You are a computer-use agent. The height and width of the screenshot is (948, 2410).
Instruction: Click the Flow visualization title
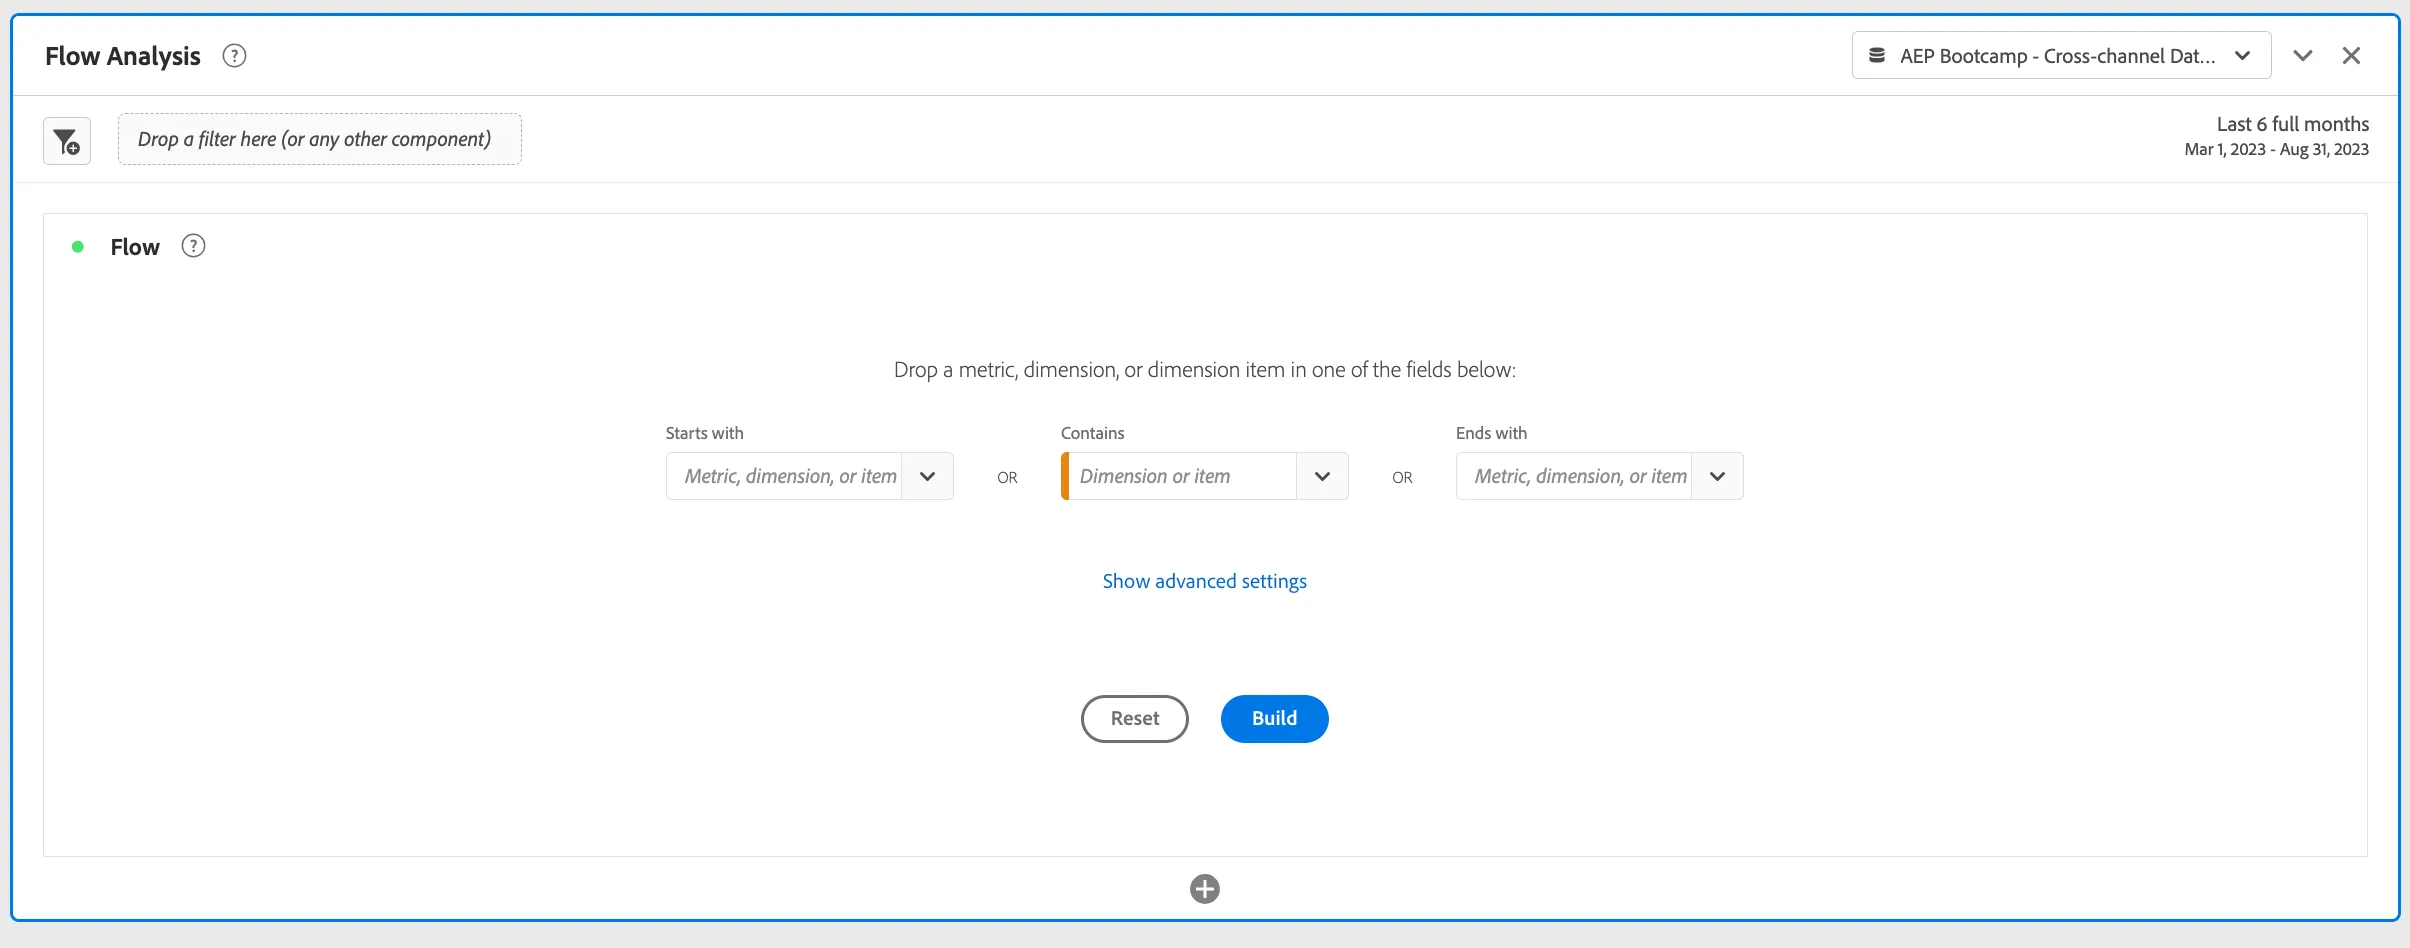(x=135, y=247)
